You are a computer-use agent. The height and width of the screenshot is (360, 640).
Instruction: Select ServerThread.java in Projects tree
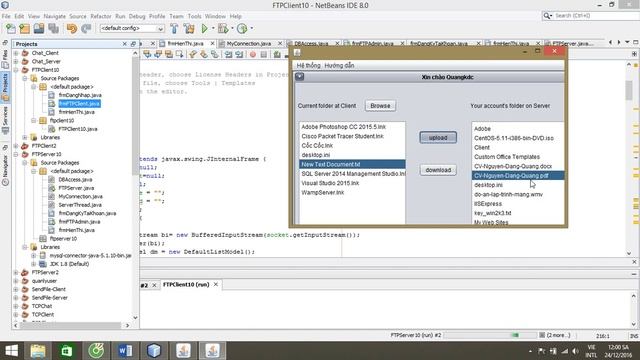[80, 205]
